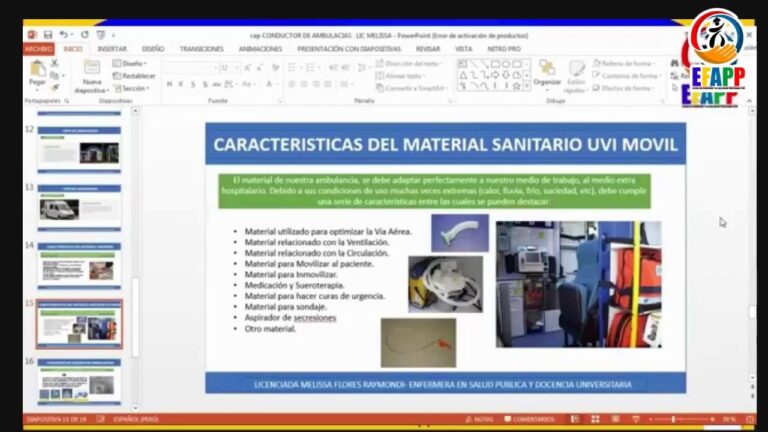This screenshot has width=768, height=432.
Task: Click the Restablecer slide icon
Action: [134, 75]
